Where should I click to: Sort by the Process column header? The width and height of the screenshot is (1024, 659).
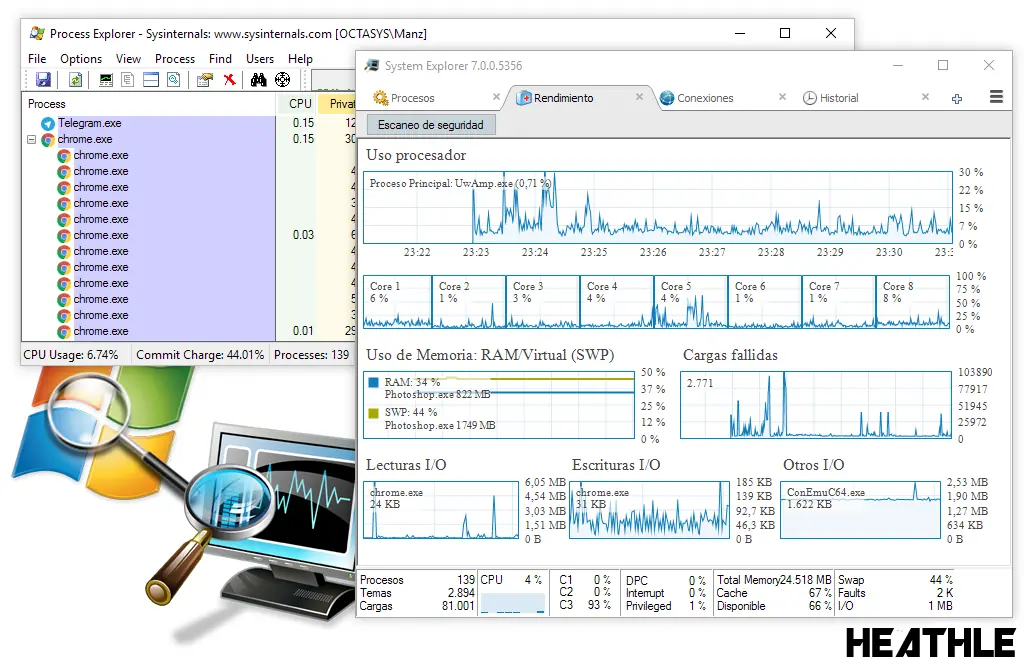pos(149,104)
